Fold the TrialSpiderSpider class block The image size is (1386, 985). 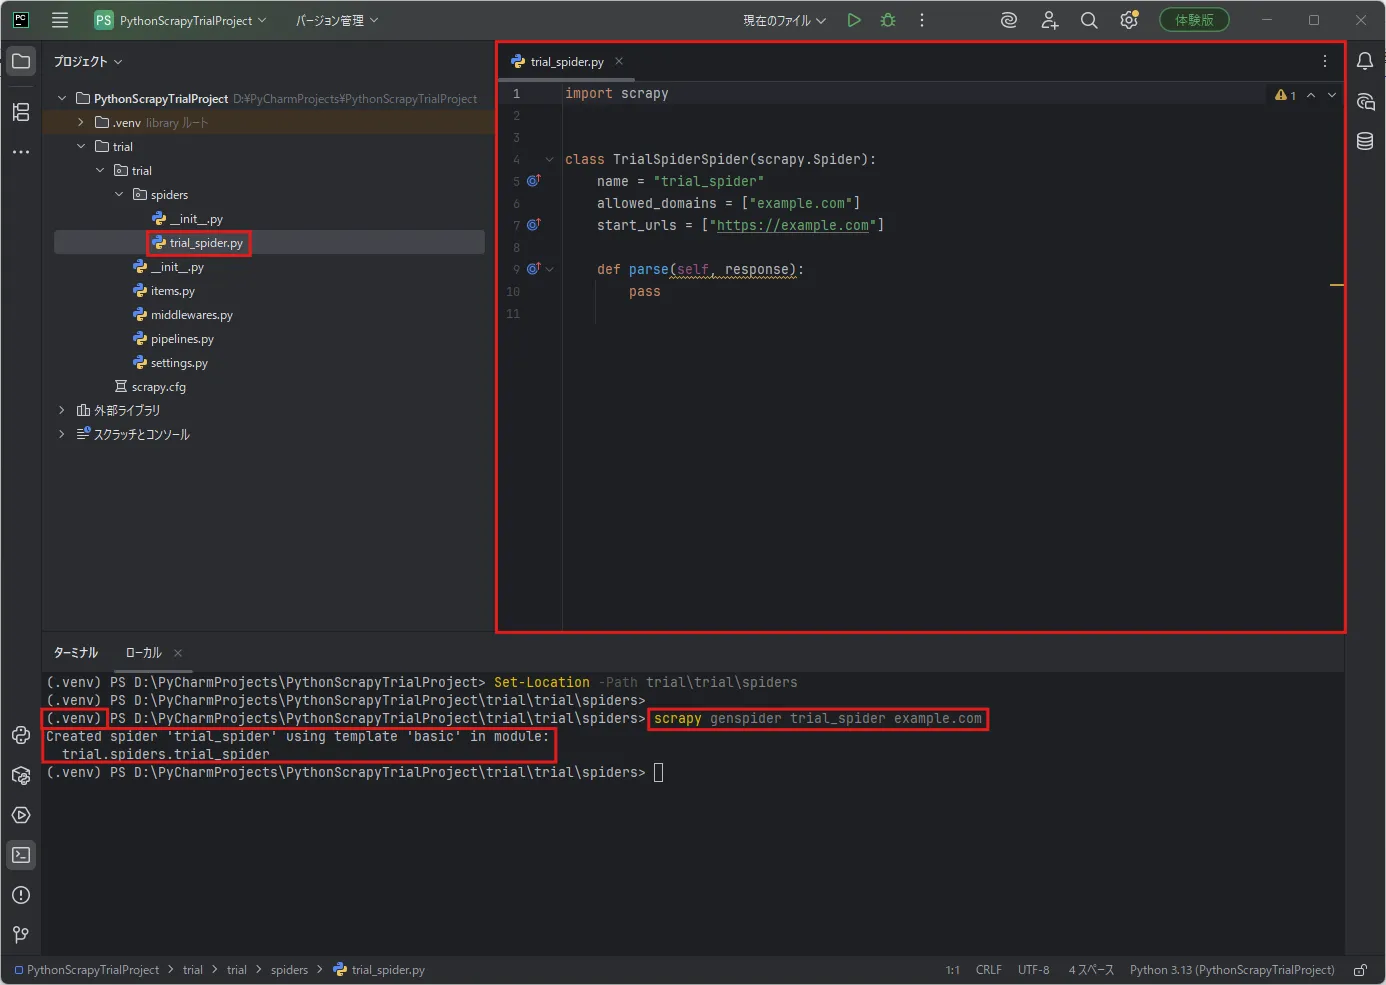point(550,159)
